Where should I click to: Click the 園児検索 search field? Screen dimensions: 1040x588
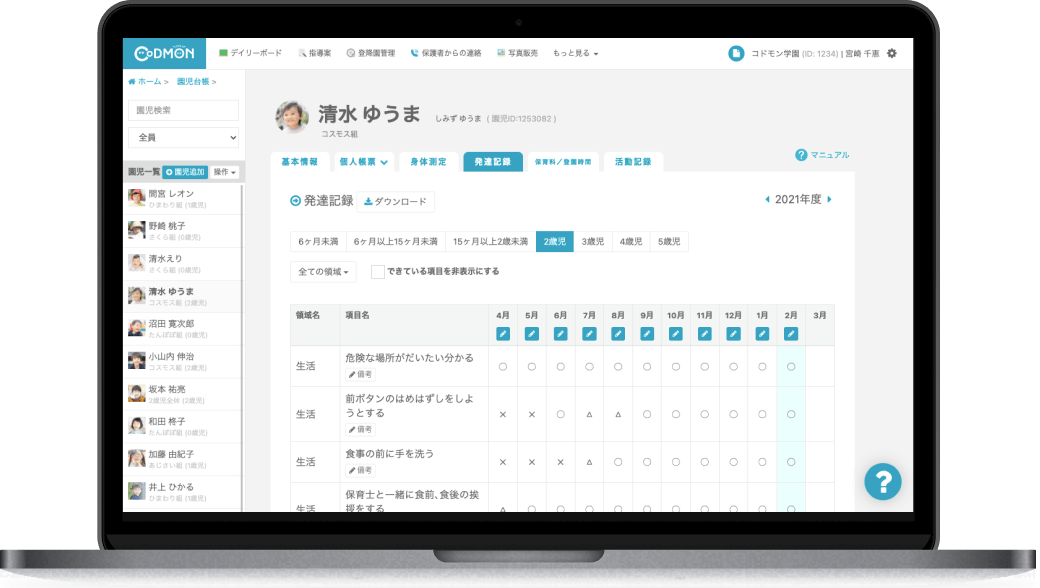183,110
